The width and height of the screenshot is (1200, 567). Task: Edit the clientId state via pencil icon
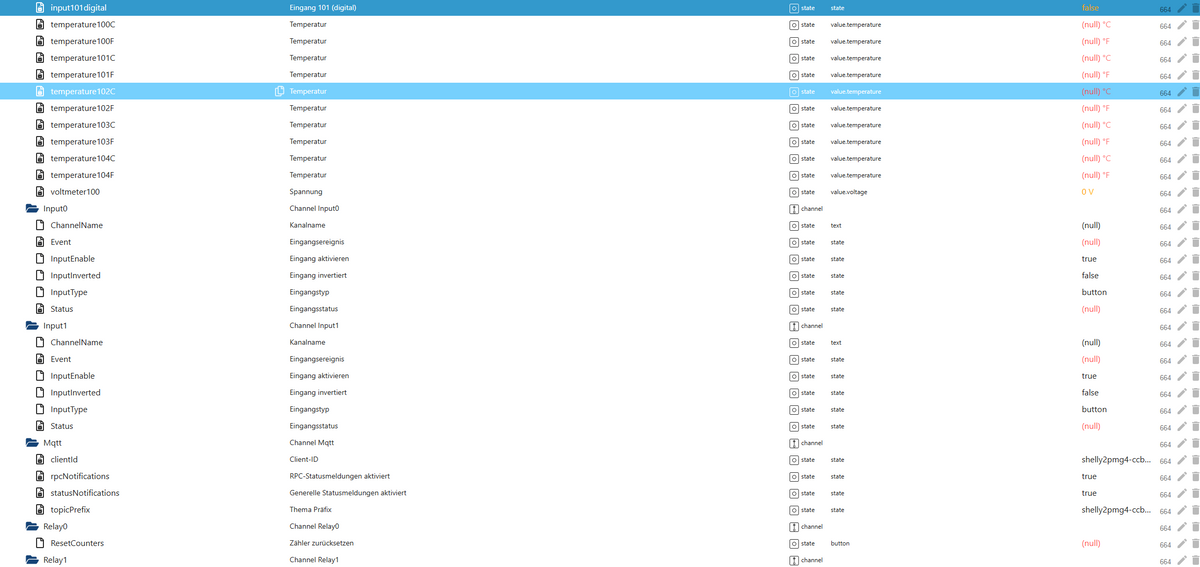(1182, 460)
